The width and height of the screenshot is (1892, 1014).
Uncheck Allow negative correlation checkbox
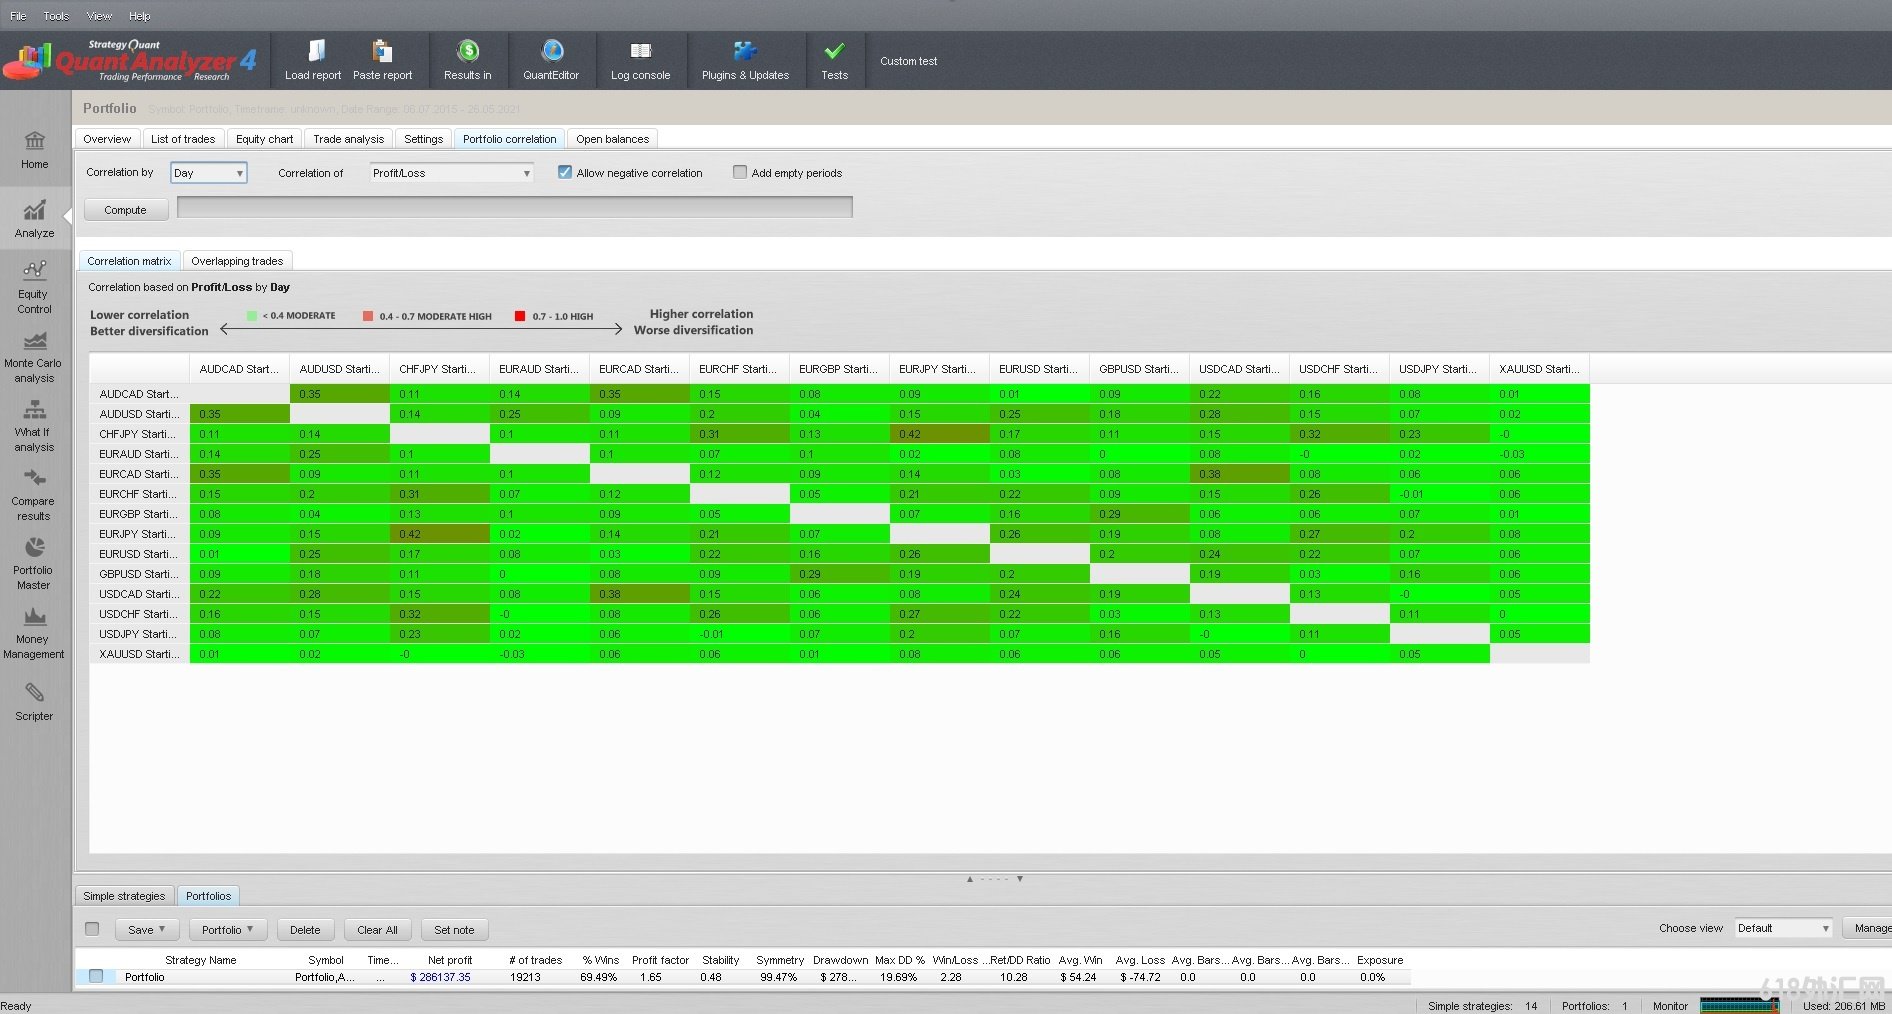point(565,172)
